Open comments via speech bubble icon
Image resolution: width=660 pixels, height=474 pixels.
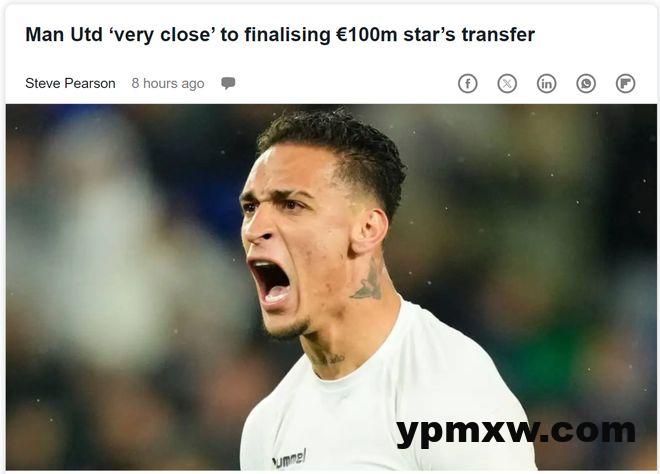point(228,83)
